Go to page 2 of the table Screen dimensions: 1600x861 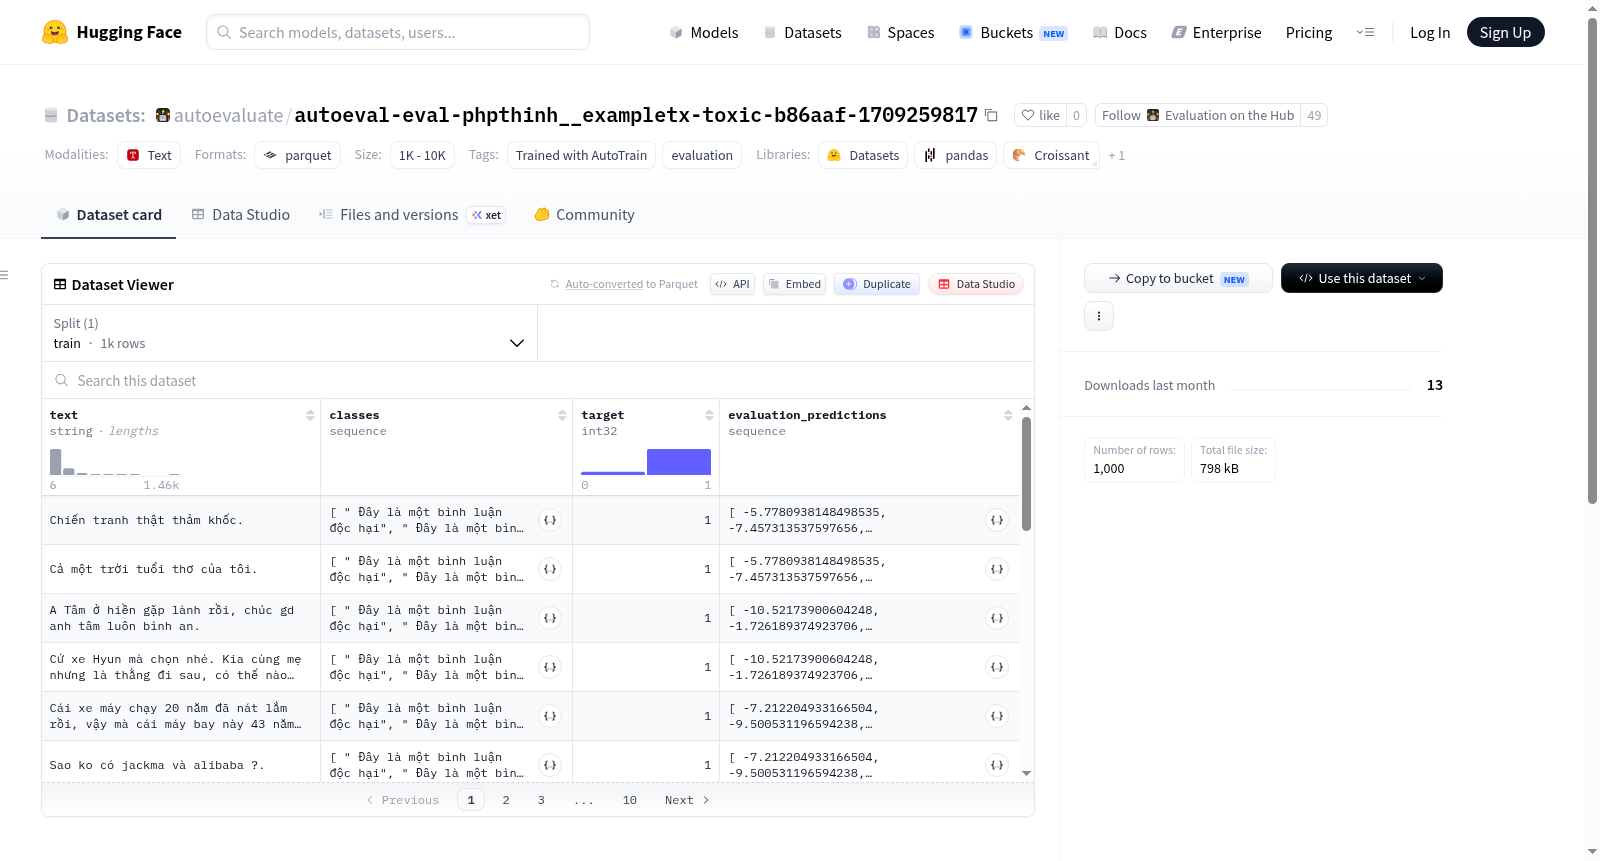(506, 800)
